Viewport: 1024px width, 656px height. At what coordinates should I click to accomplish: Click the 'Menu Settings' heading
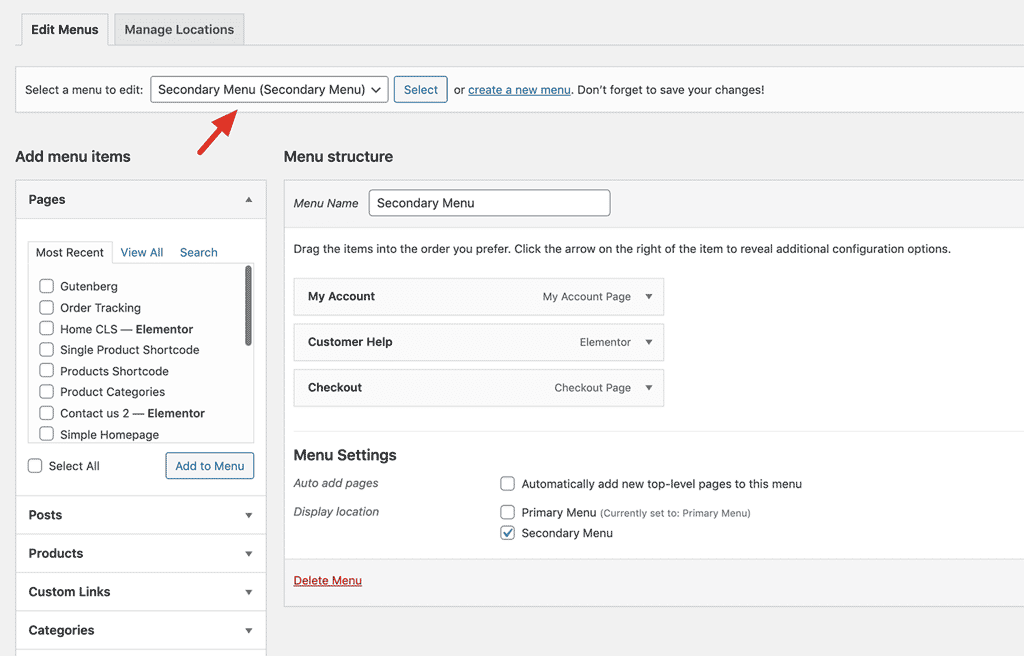click(x=345, y=455)
